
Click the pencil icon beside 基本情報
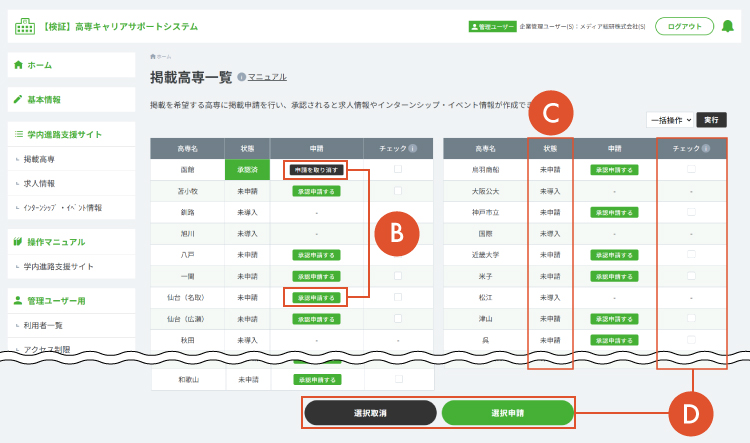click(x=18, y=100)
